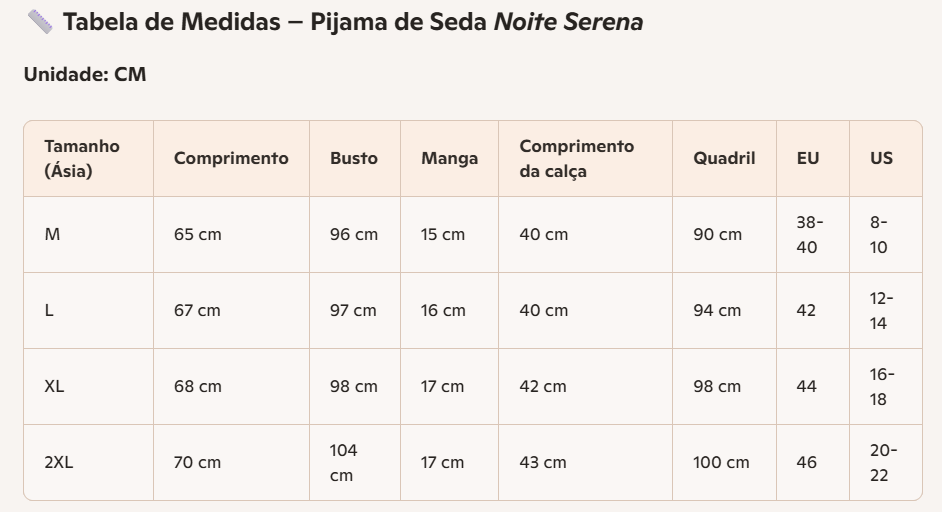Viewport: 942px width, 512px height.
Task: Click the 'Quadril' column header
Action: coord(724,159)
